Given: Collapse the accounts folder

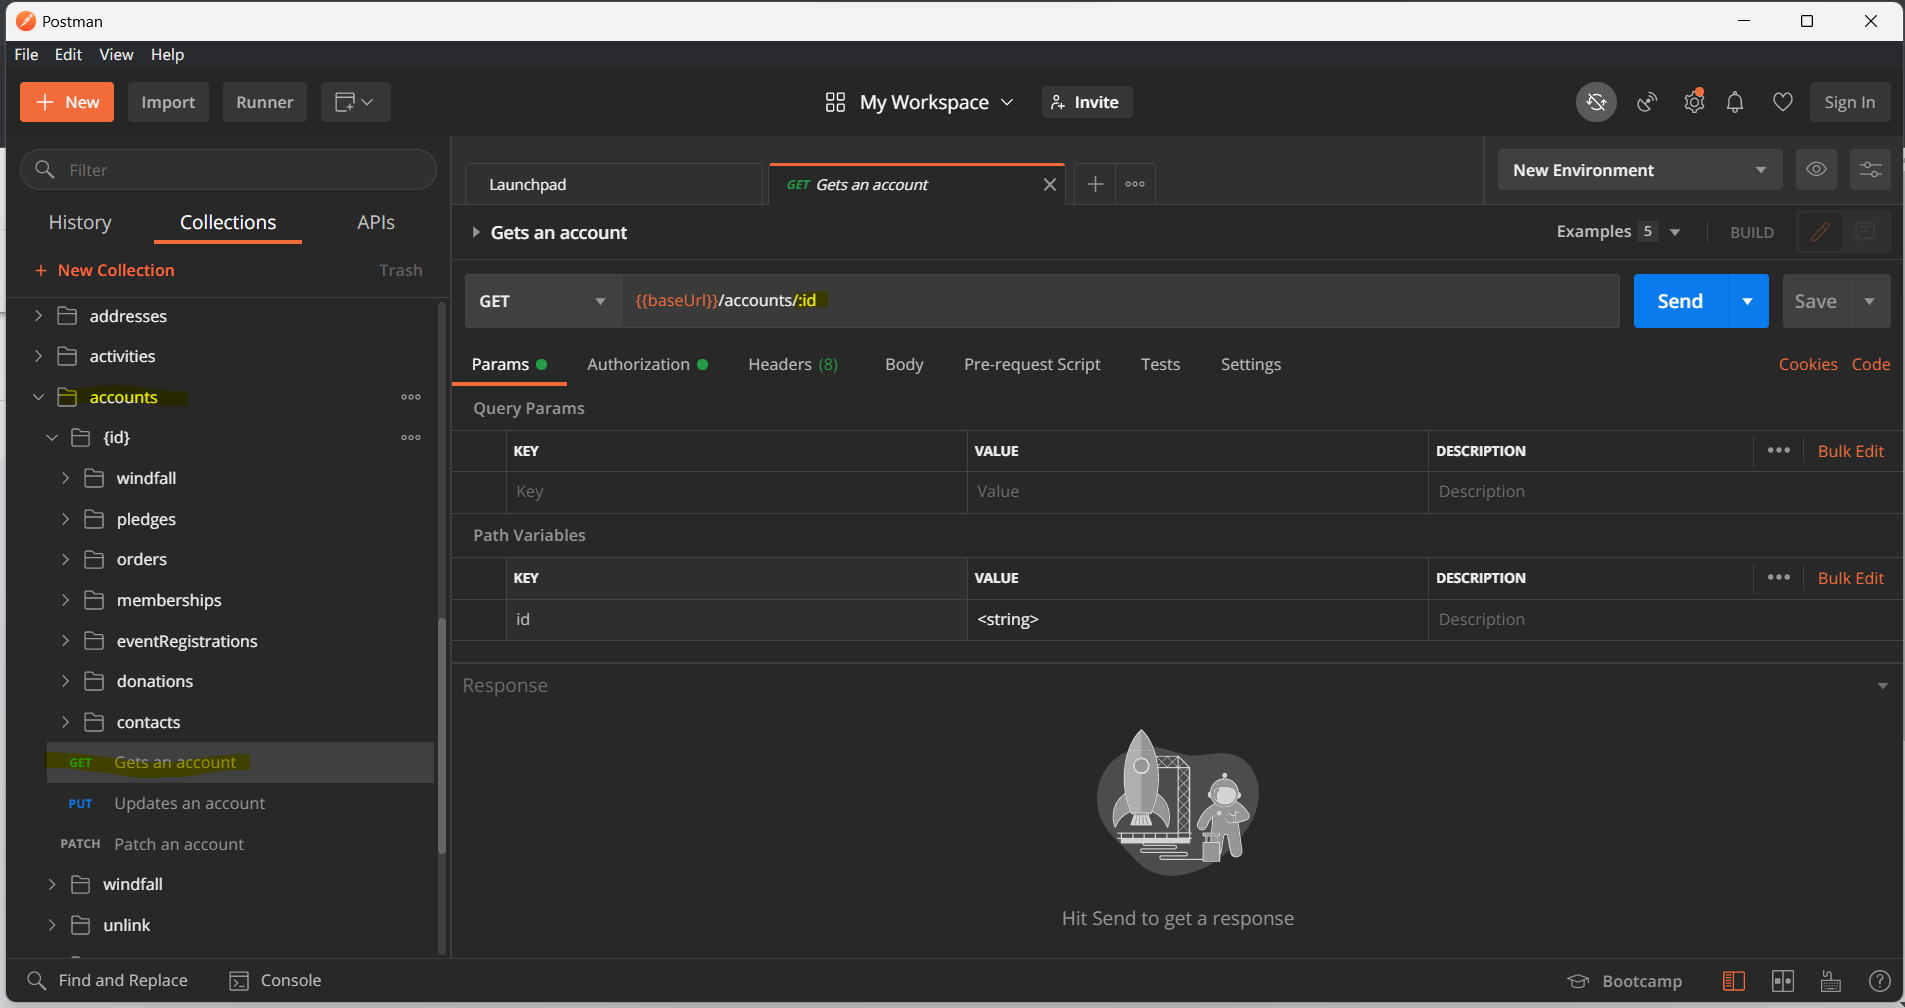Looking at the screenshot, I should [x=39, y=397].
